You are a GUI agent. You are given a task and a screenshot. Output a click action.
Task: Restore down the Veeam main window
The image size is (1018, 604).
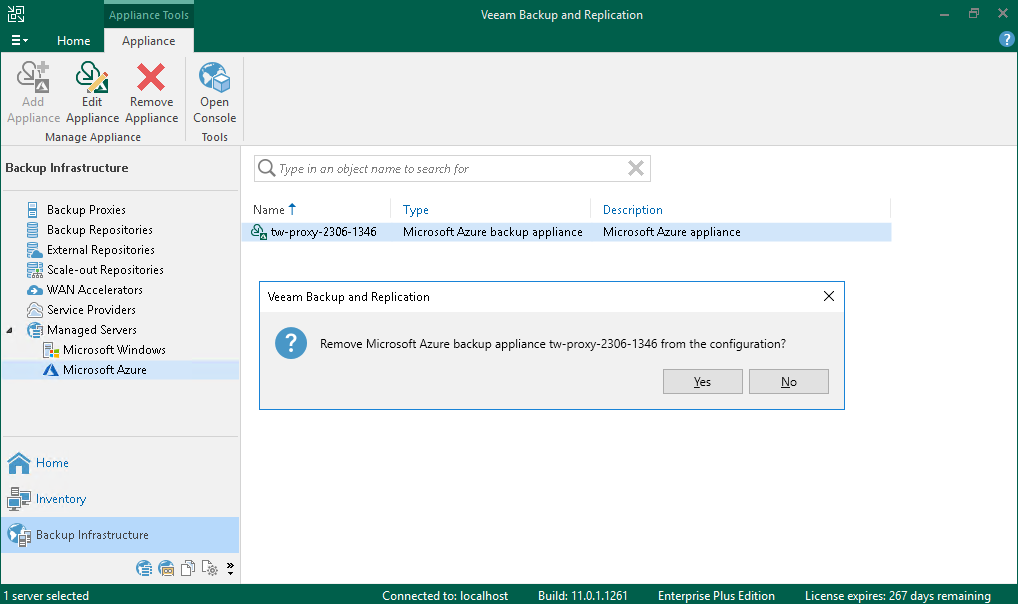(974, 14)
